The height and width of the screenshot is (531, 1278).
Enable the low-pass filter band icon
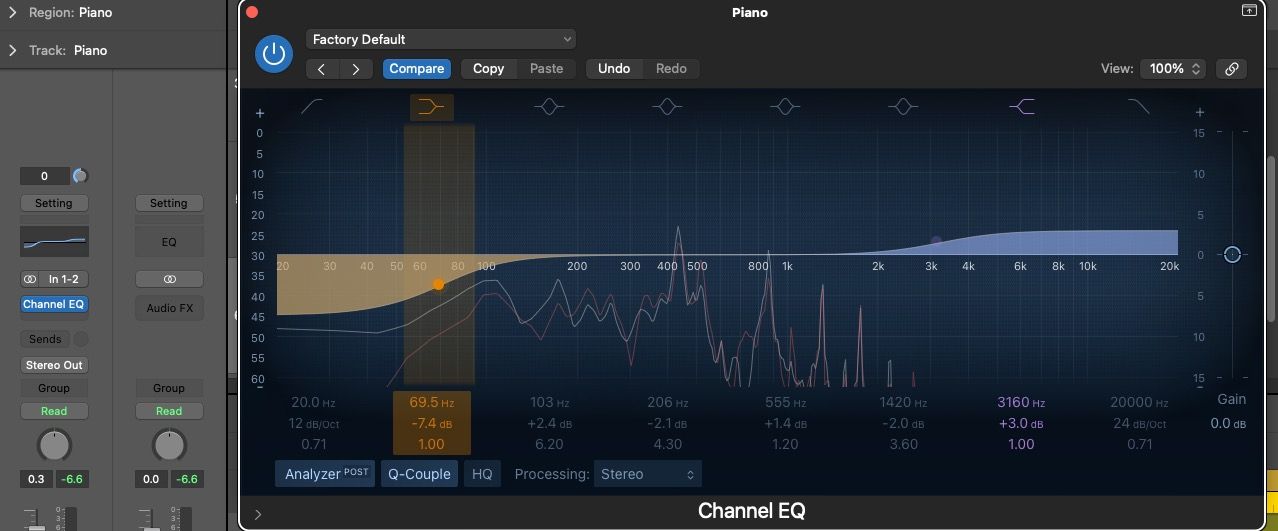1139,106
